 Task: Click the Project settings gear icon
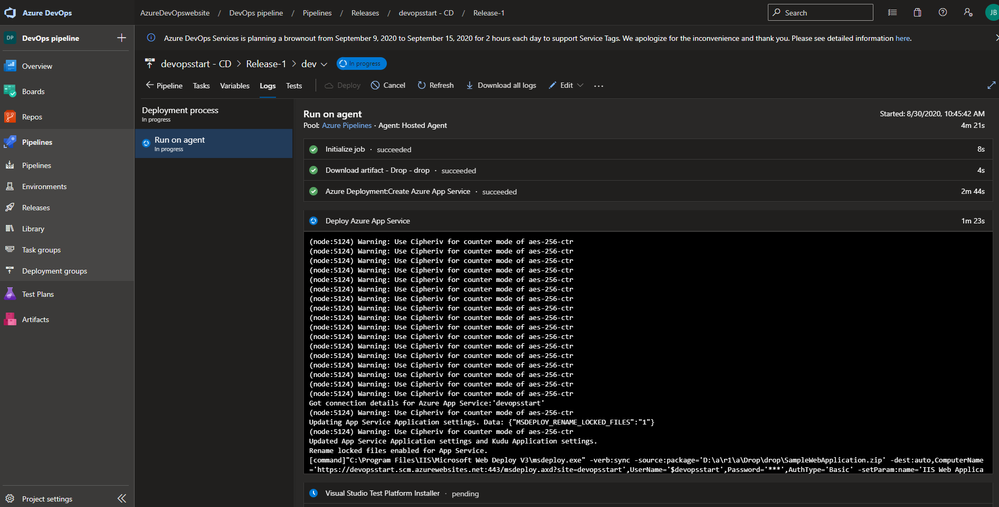click(x=10, y=499)
